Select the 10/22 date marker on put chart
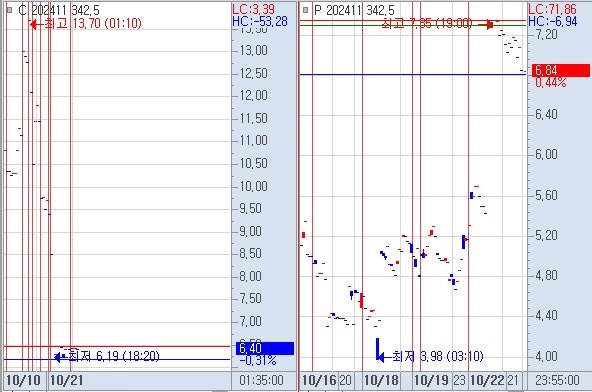This screenshot has height=392, width=592. (x=487, y=380)
